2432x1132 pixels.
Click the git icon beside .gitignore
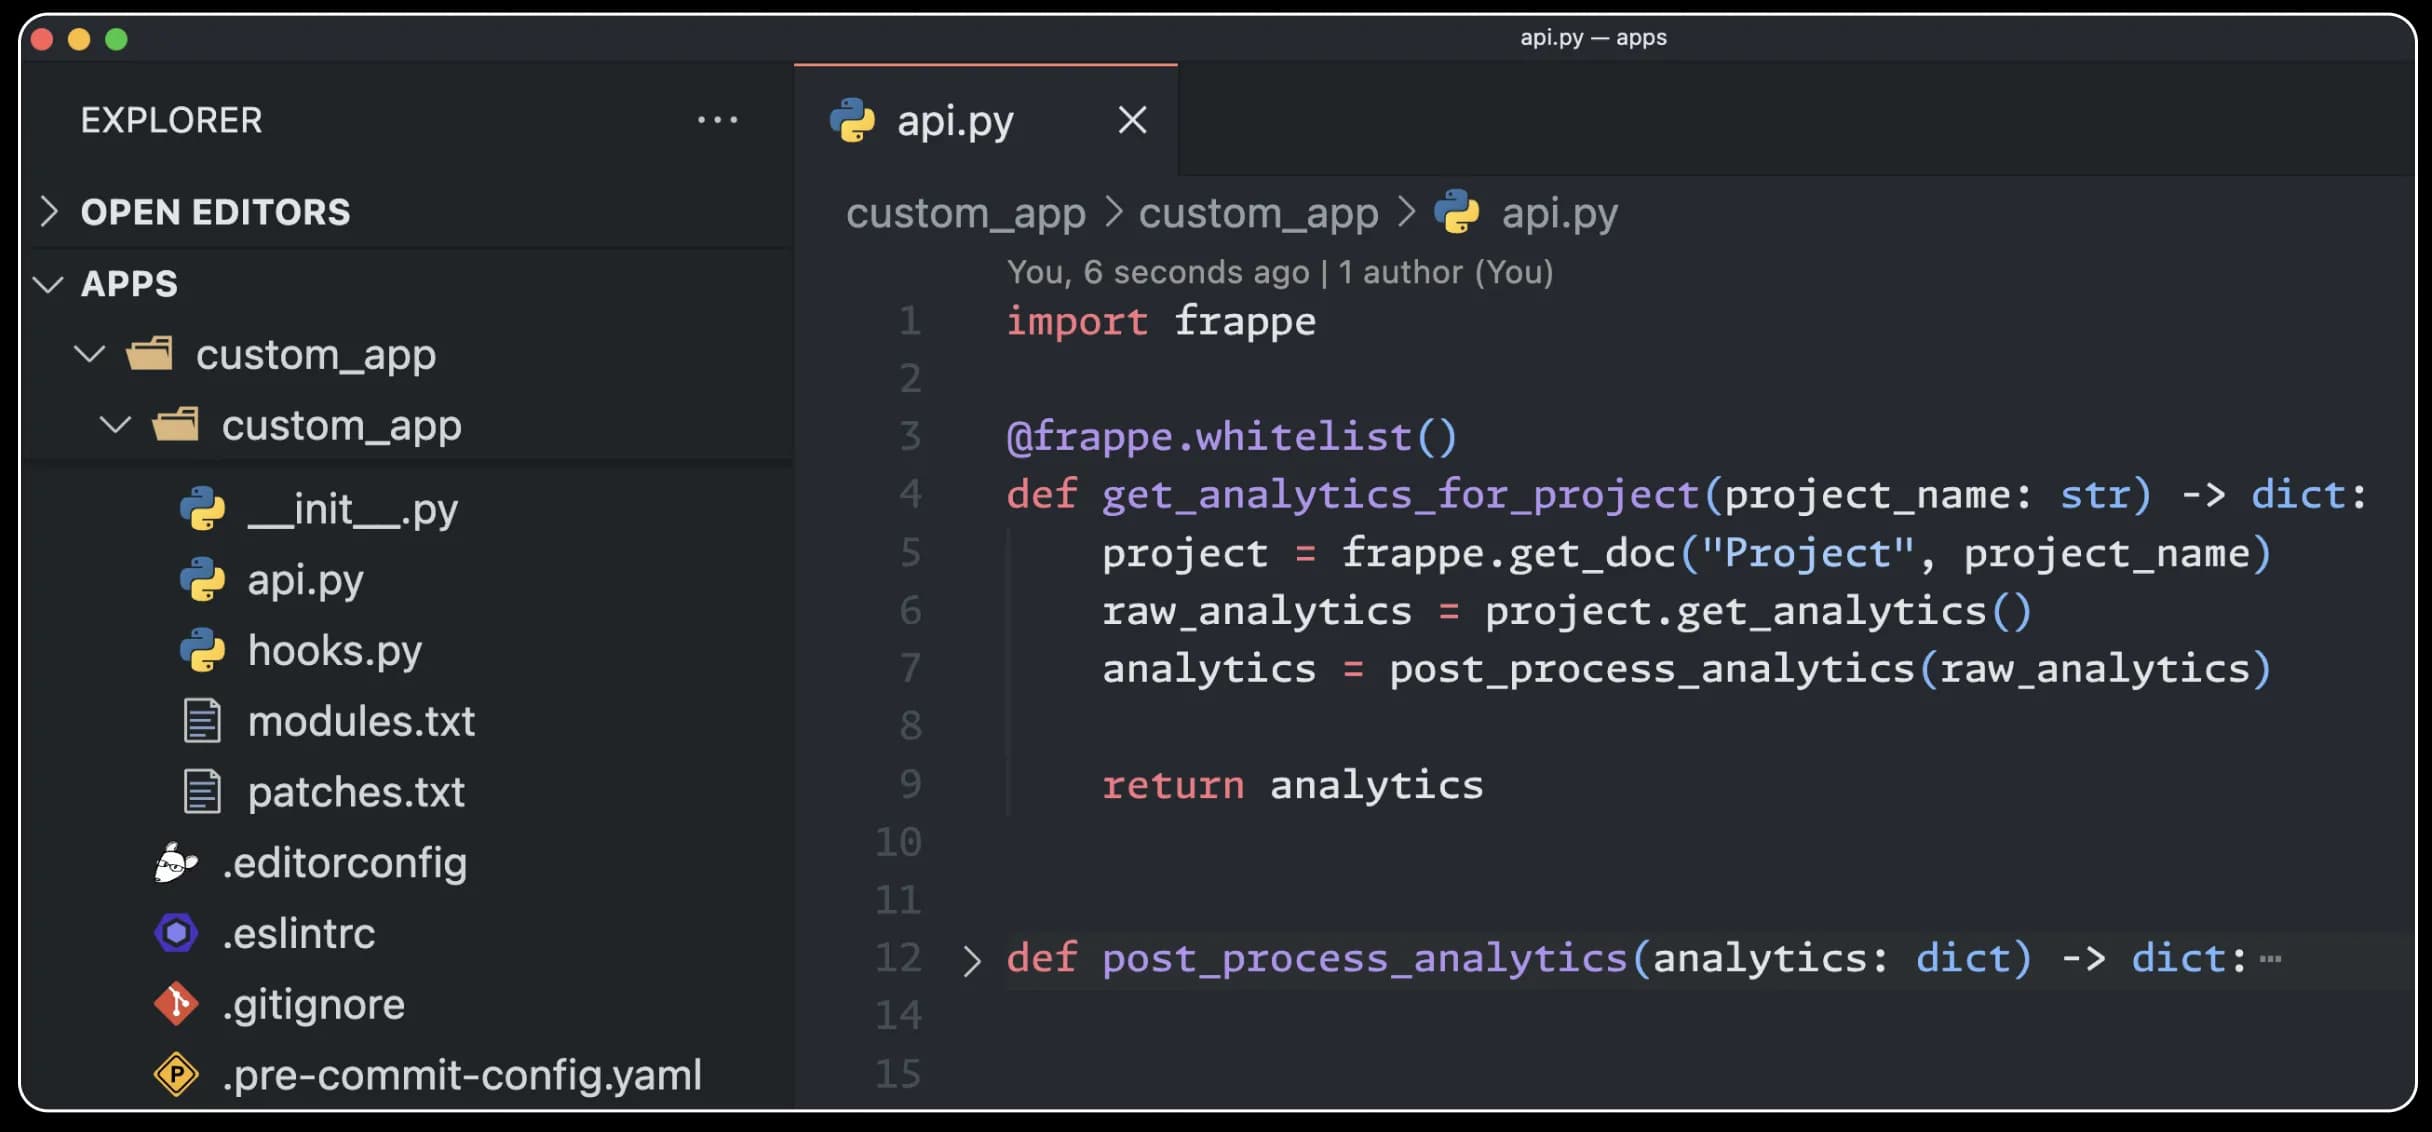coord(176,1004)
